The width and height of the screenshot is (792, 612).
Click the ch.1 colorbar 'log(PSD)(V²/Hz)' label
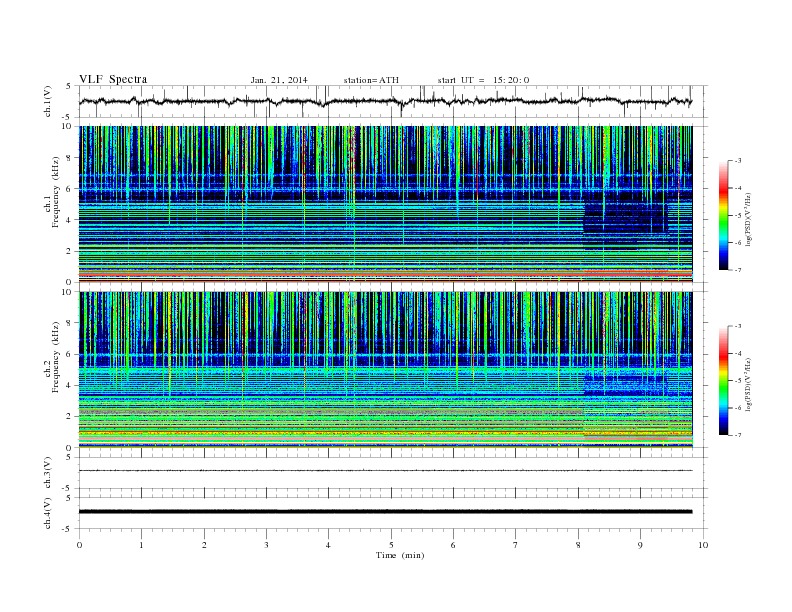748,220
